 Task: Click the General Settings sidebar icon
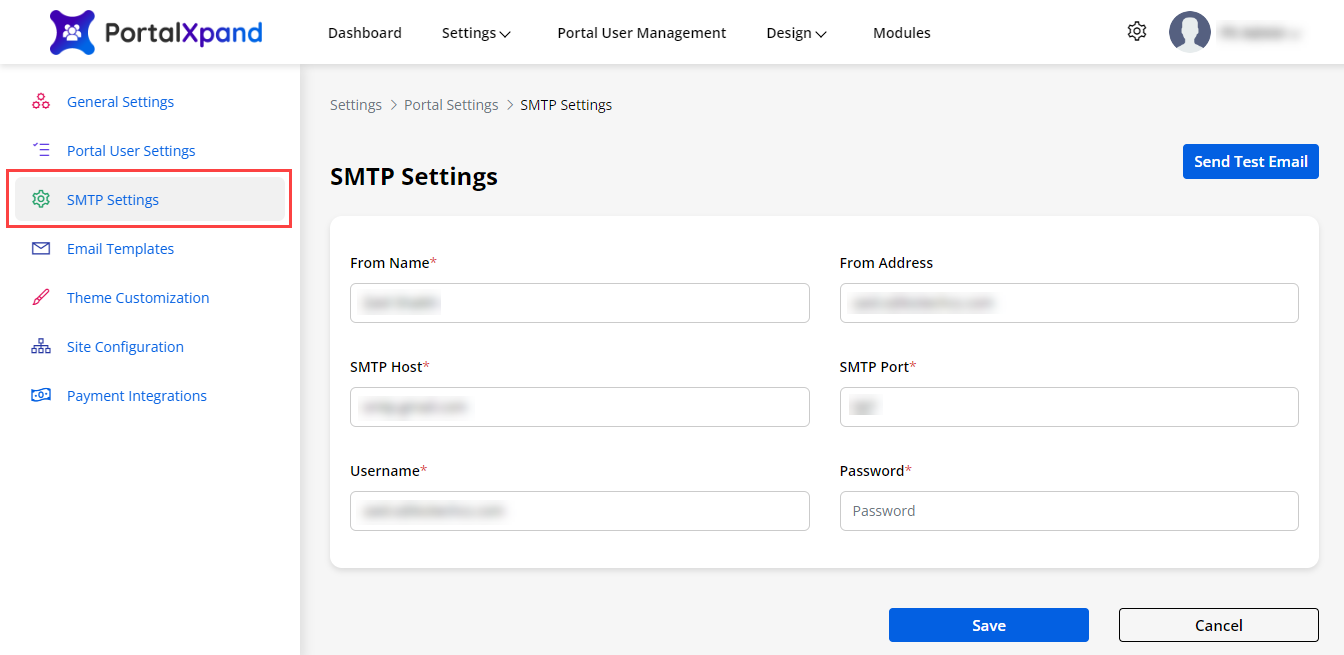(x=41, y=101)
